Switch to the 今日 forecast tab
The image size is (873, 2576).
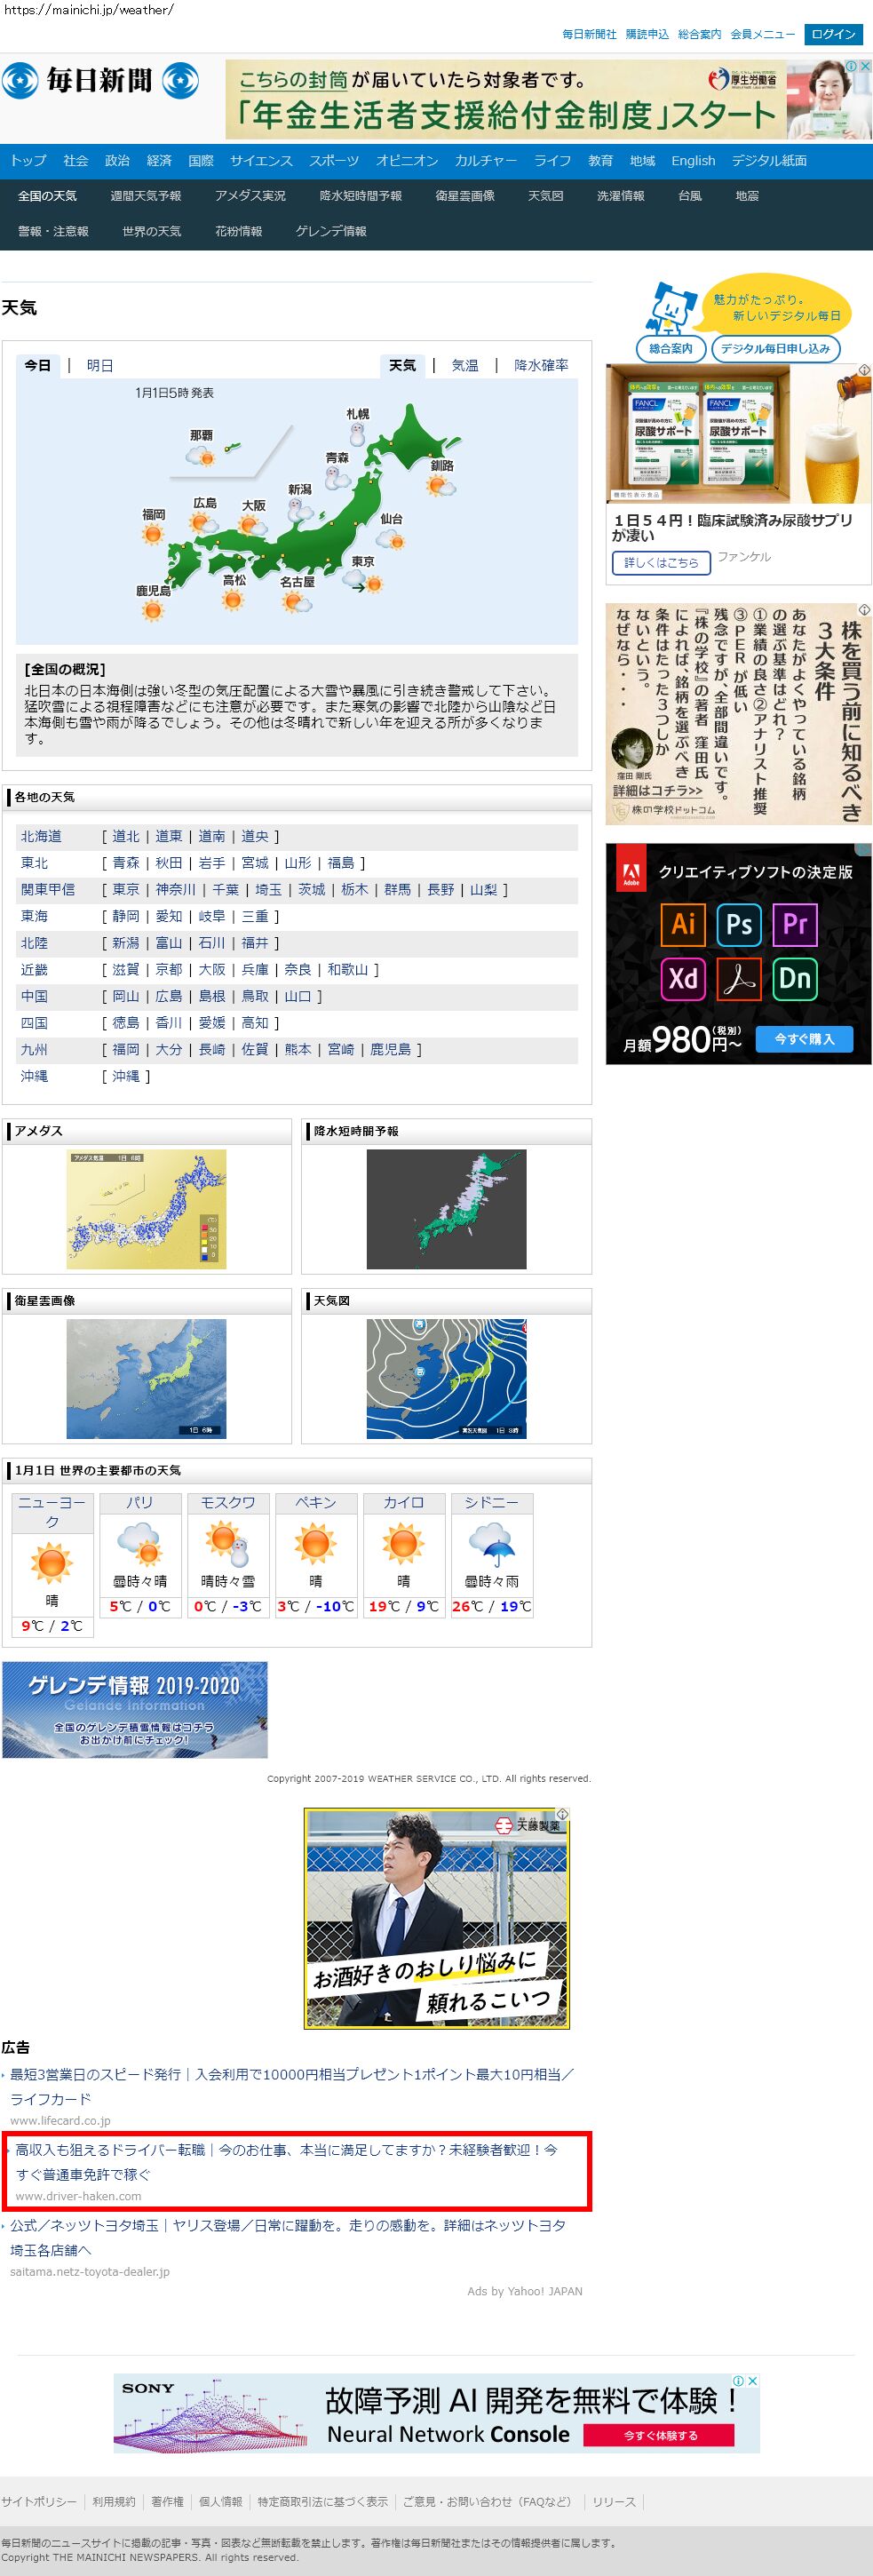38,365
